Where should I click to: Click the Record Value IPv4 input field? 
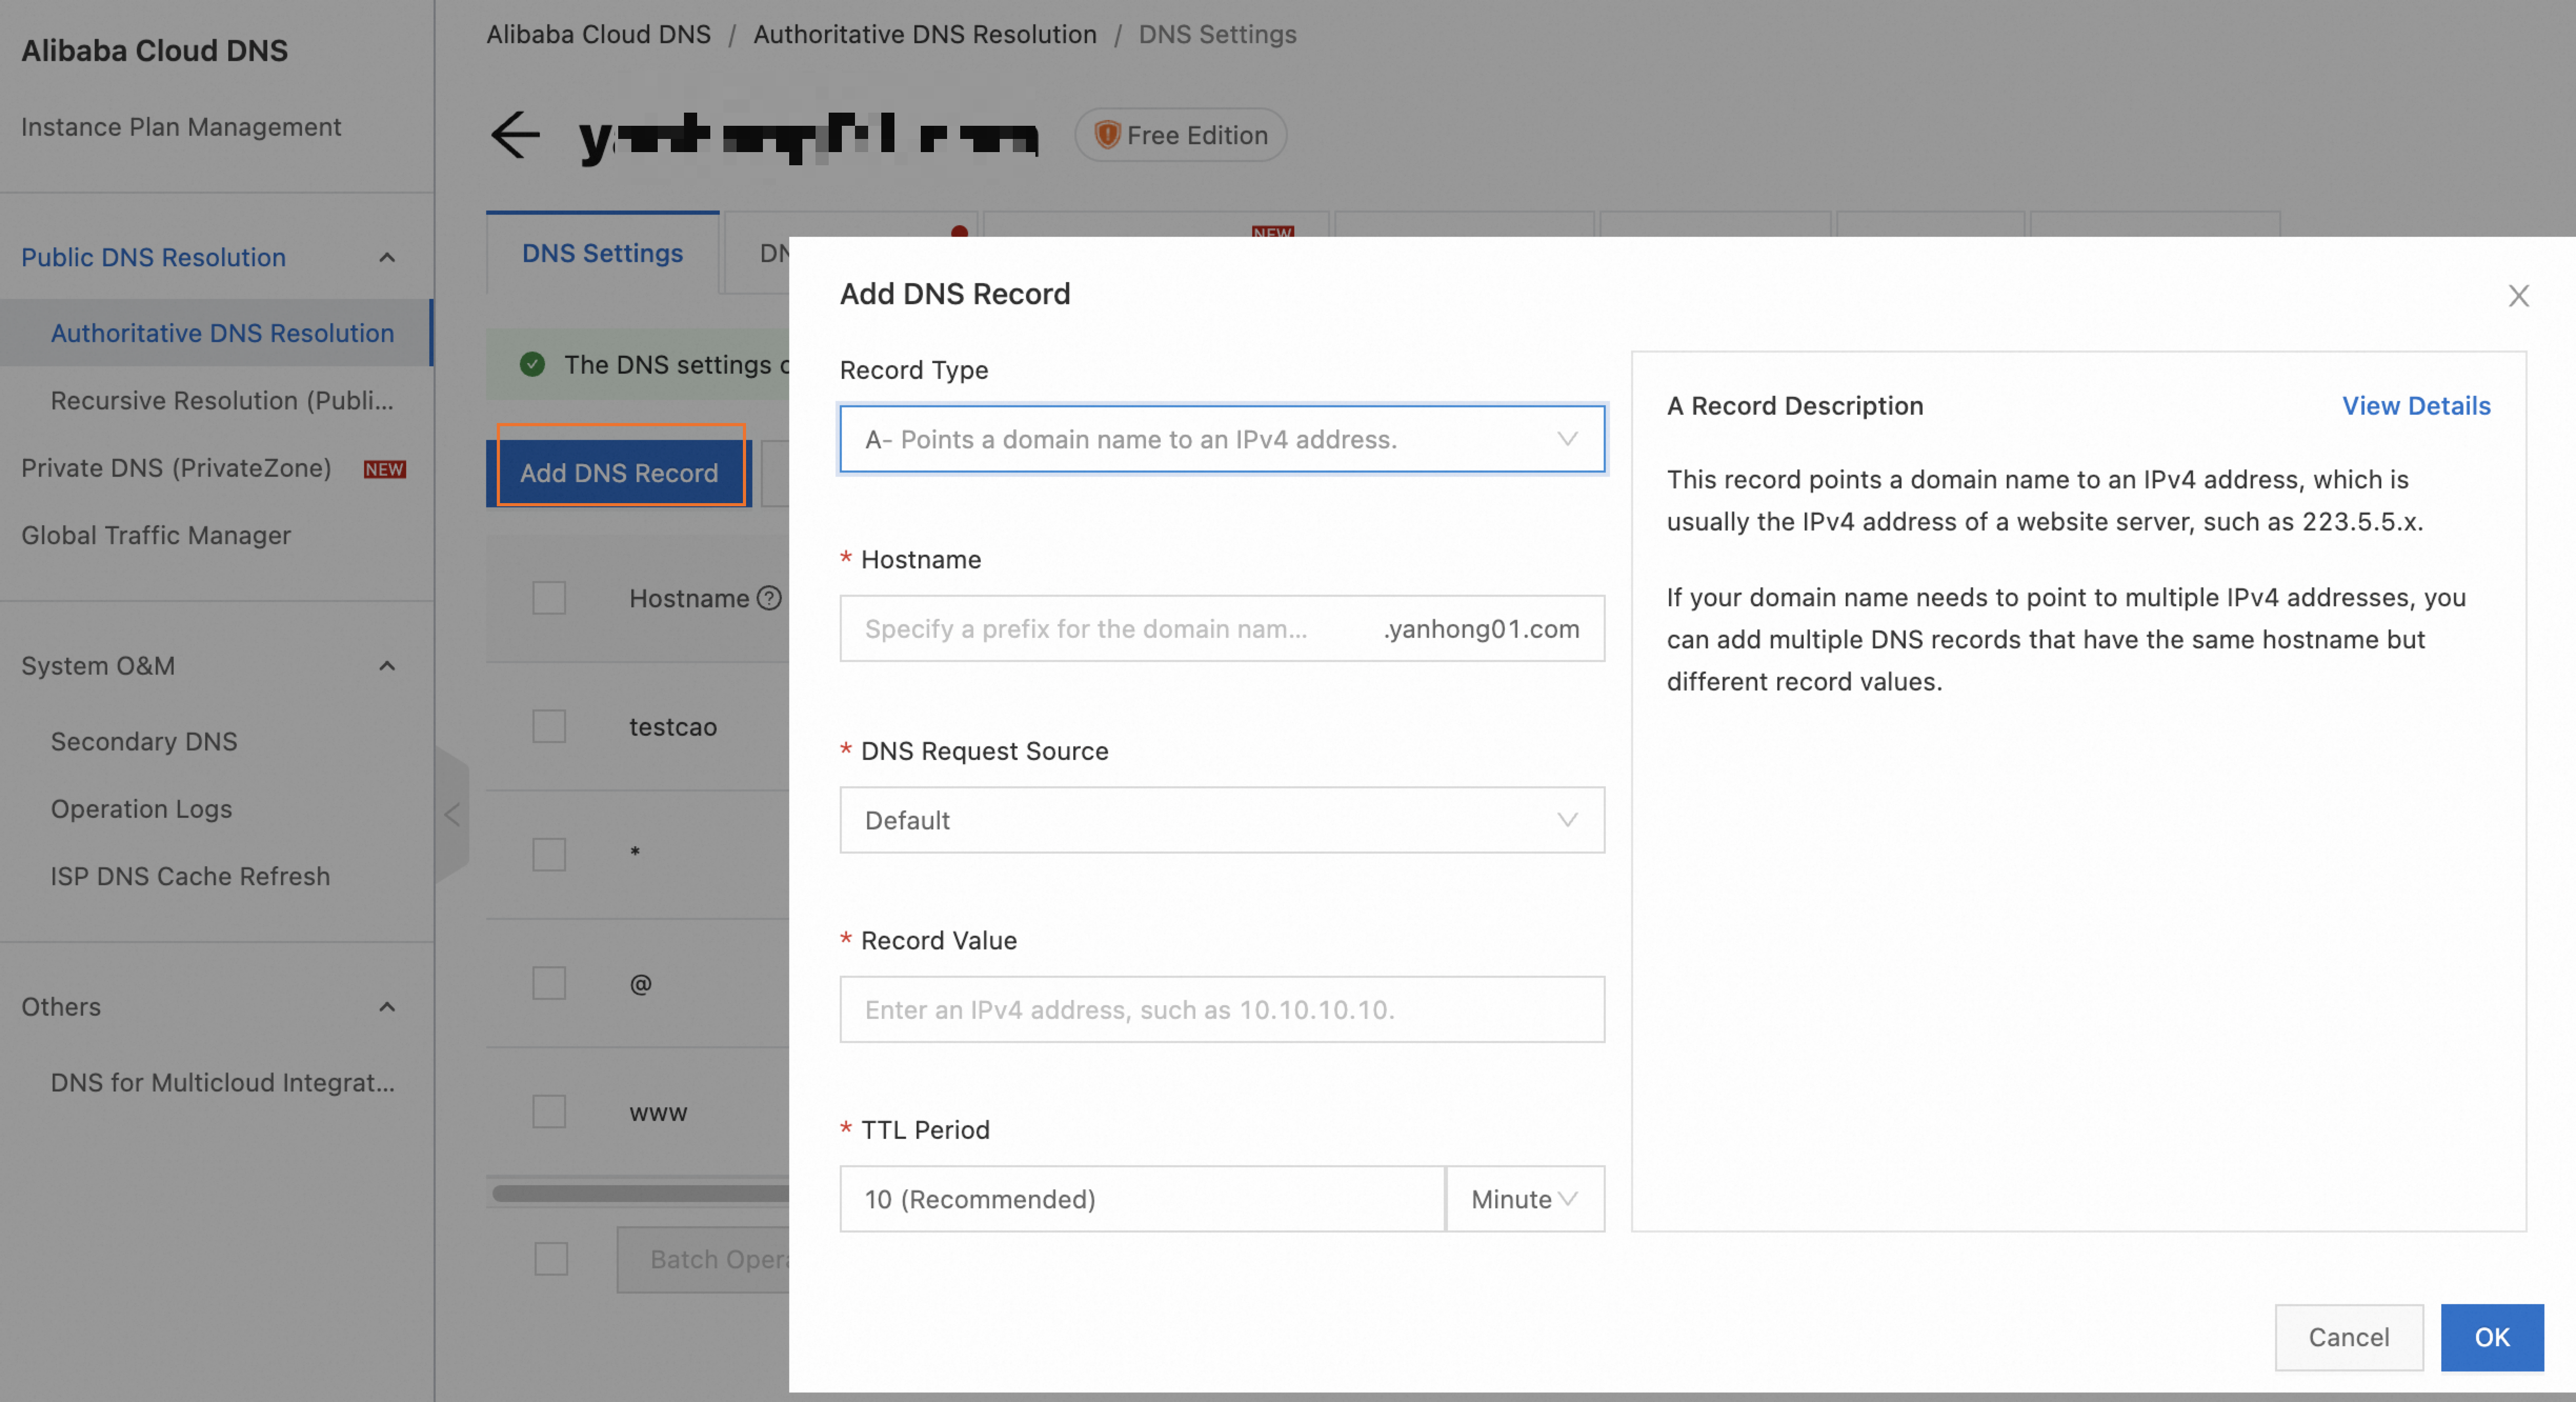click(1221, 1009)
